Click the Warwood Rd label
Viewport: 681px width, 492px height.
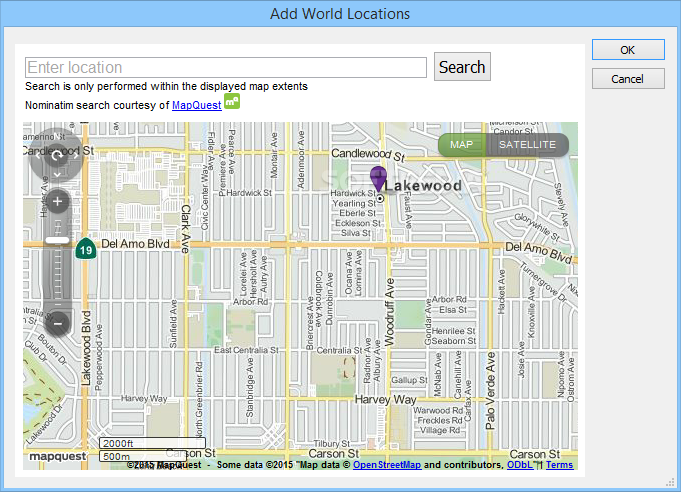click(438, 410)
